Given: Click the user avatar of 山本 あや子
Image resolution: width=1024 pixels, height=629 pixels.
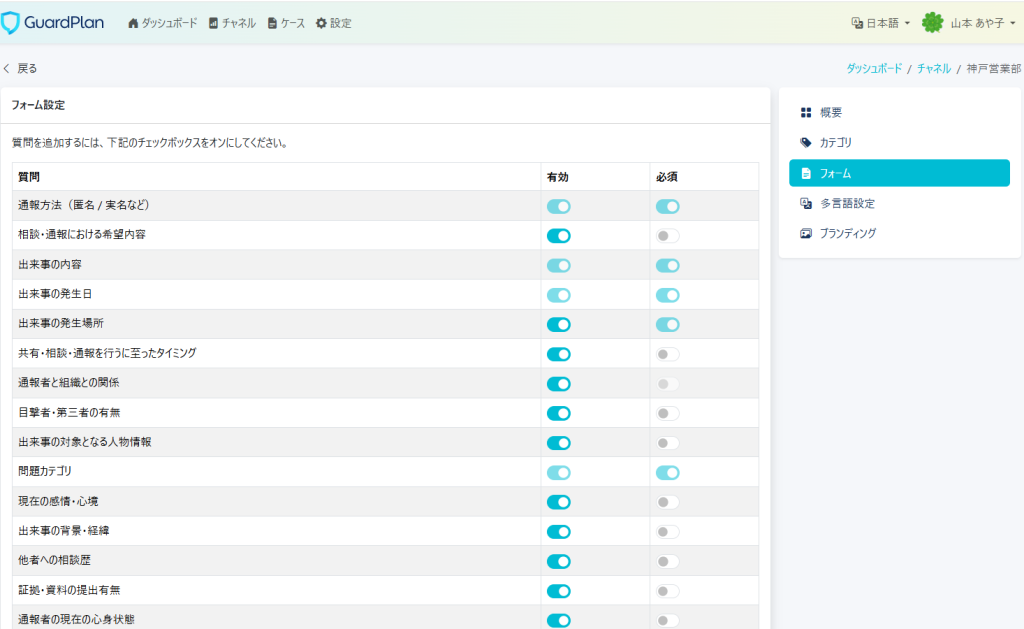Looking at the screenshot, I should pos(932,22).
